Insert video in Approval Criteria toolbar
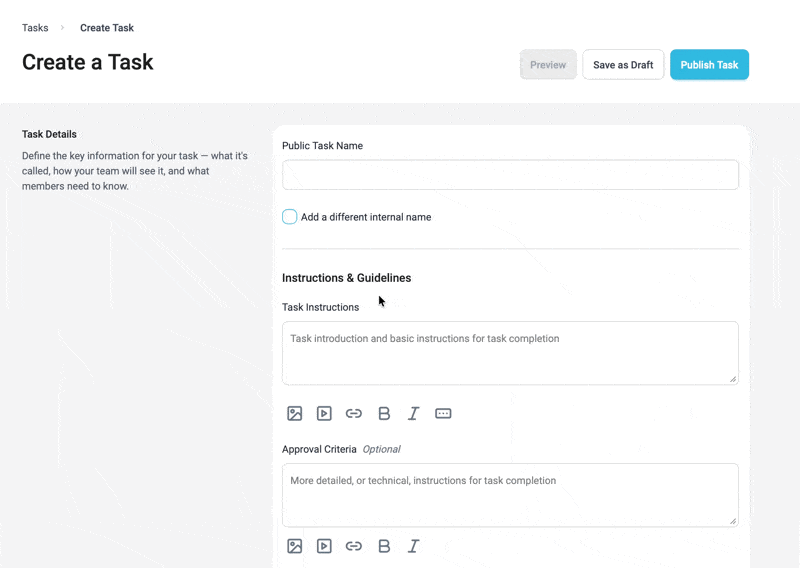The image size is (800, 568). point(324,546)
